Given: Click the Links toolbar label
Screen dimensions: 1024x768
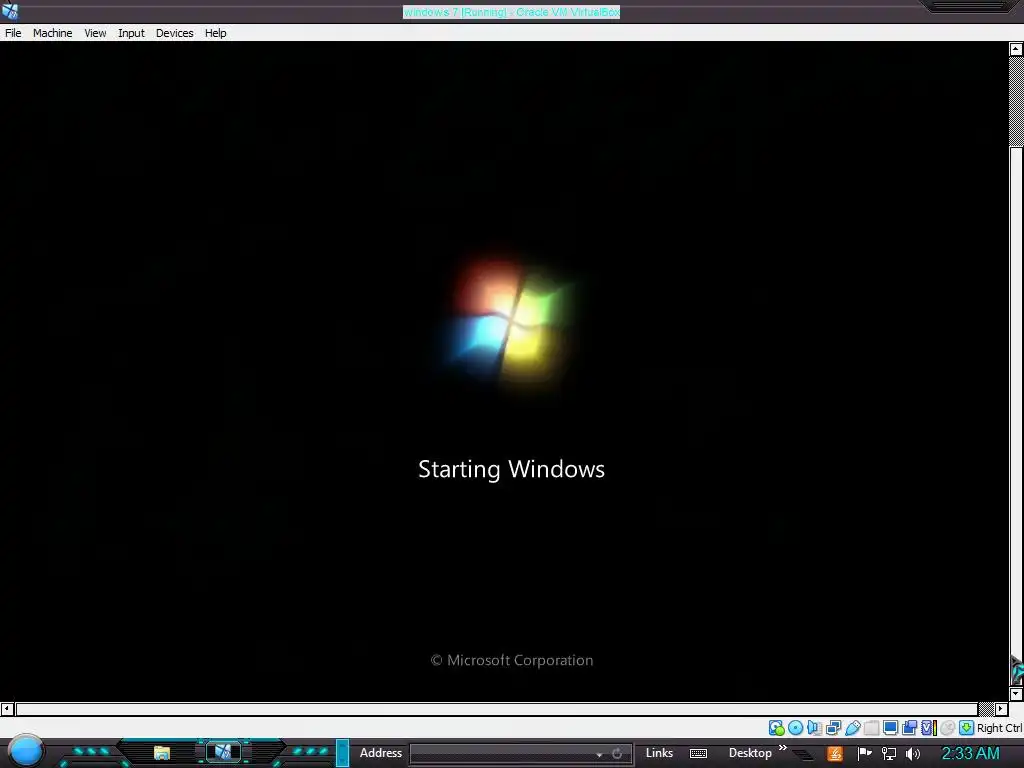Looking at the screenshot, I should point(659,753).
